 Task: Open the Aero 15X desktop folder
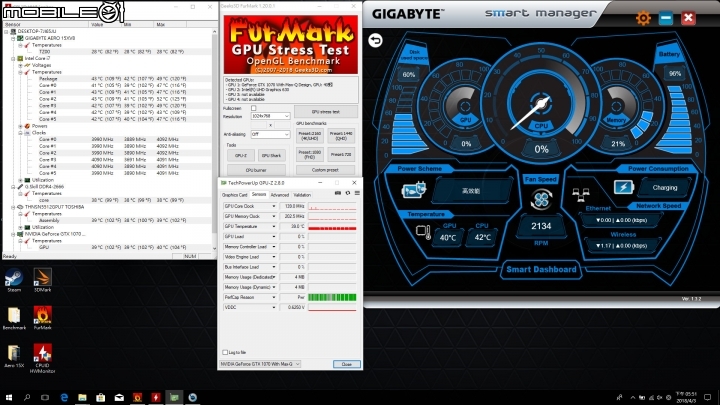[x=14, y=356]
